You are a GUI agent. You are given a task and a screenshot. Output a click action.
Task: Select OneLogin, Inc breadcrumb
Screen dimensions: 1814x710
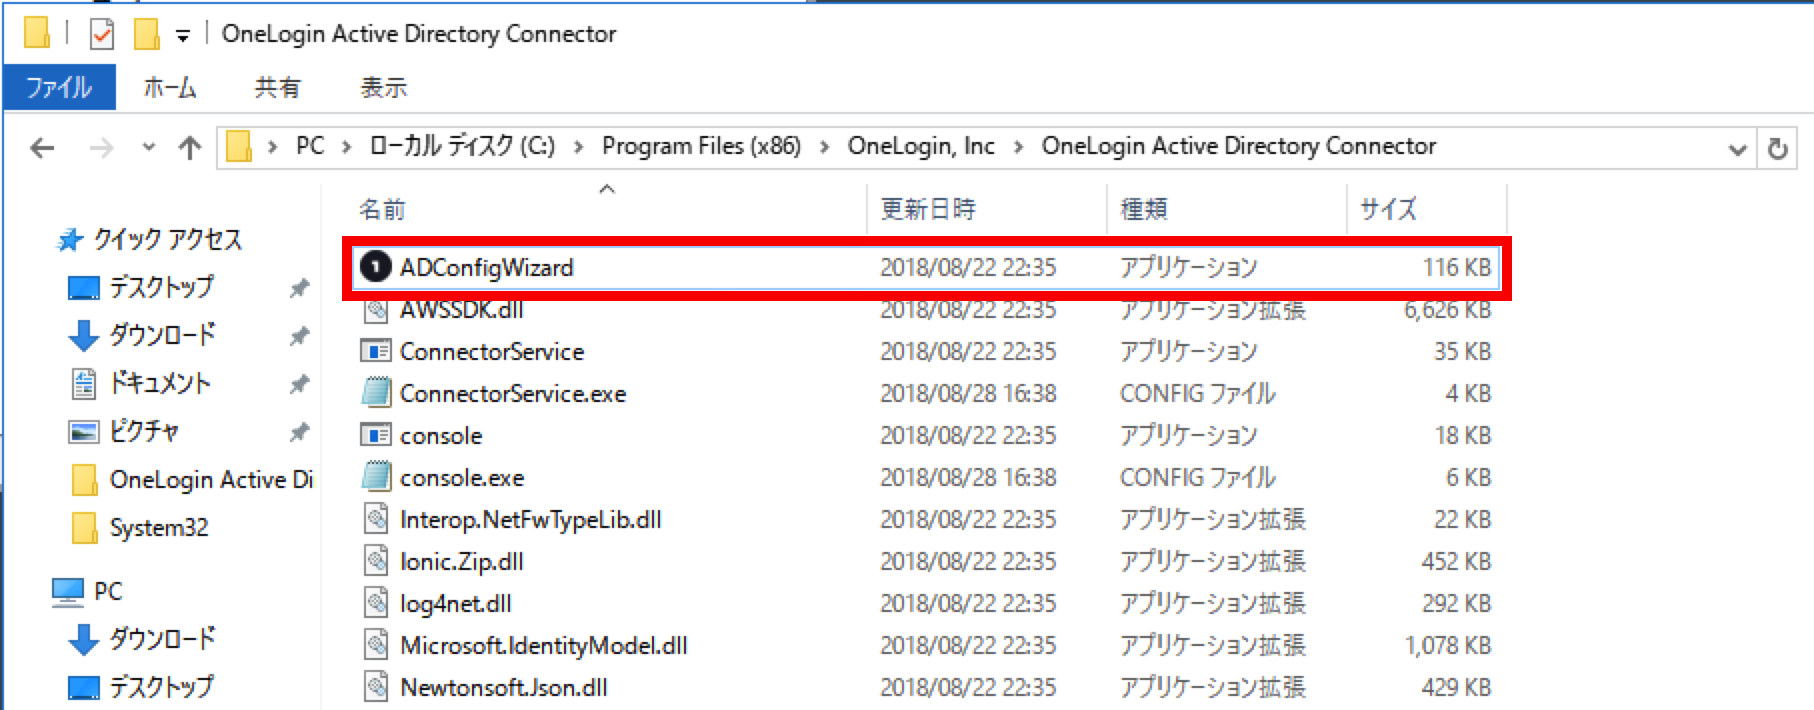click(x=921, y=147)
